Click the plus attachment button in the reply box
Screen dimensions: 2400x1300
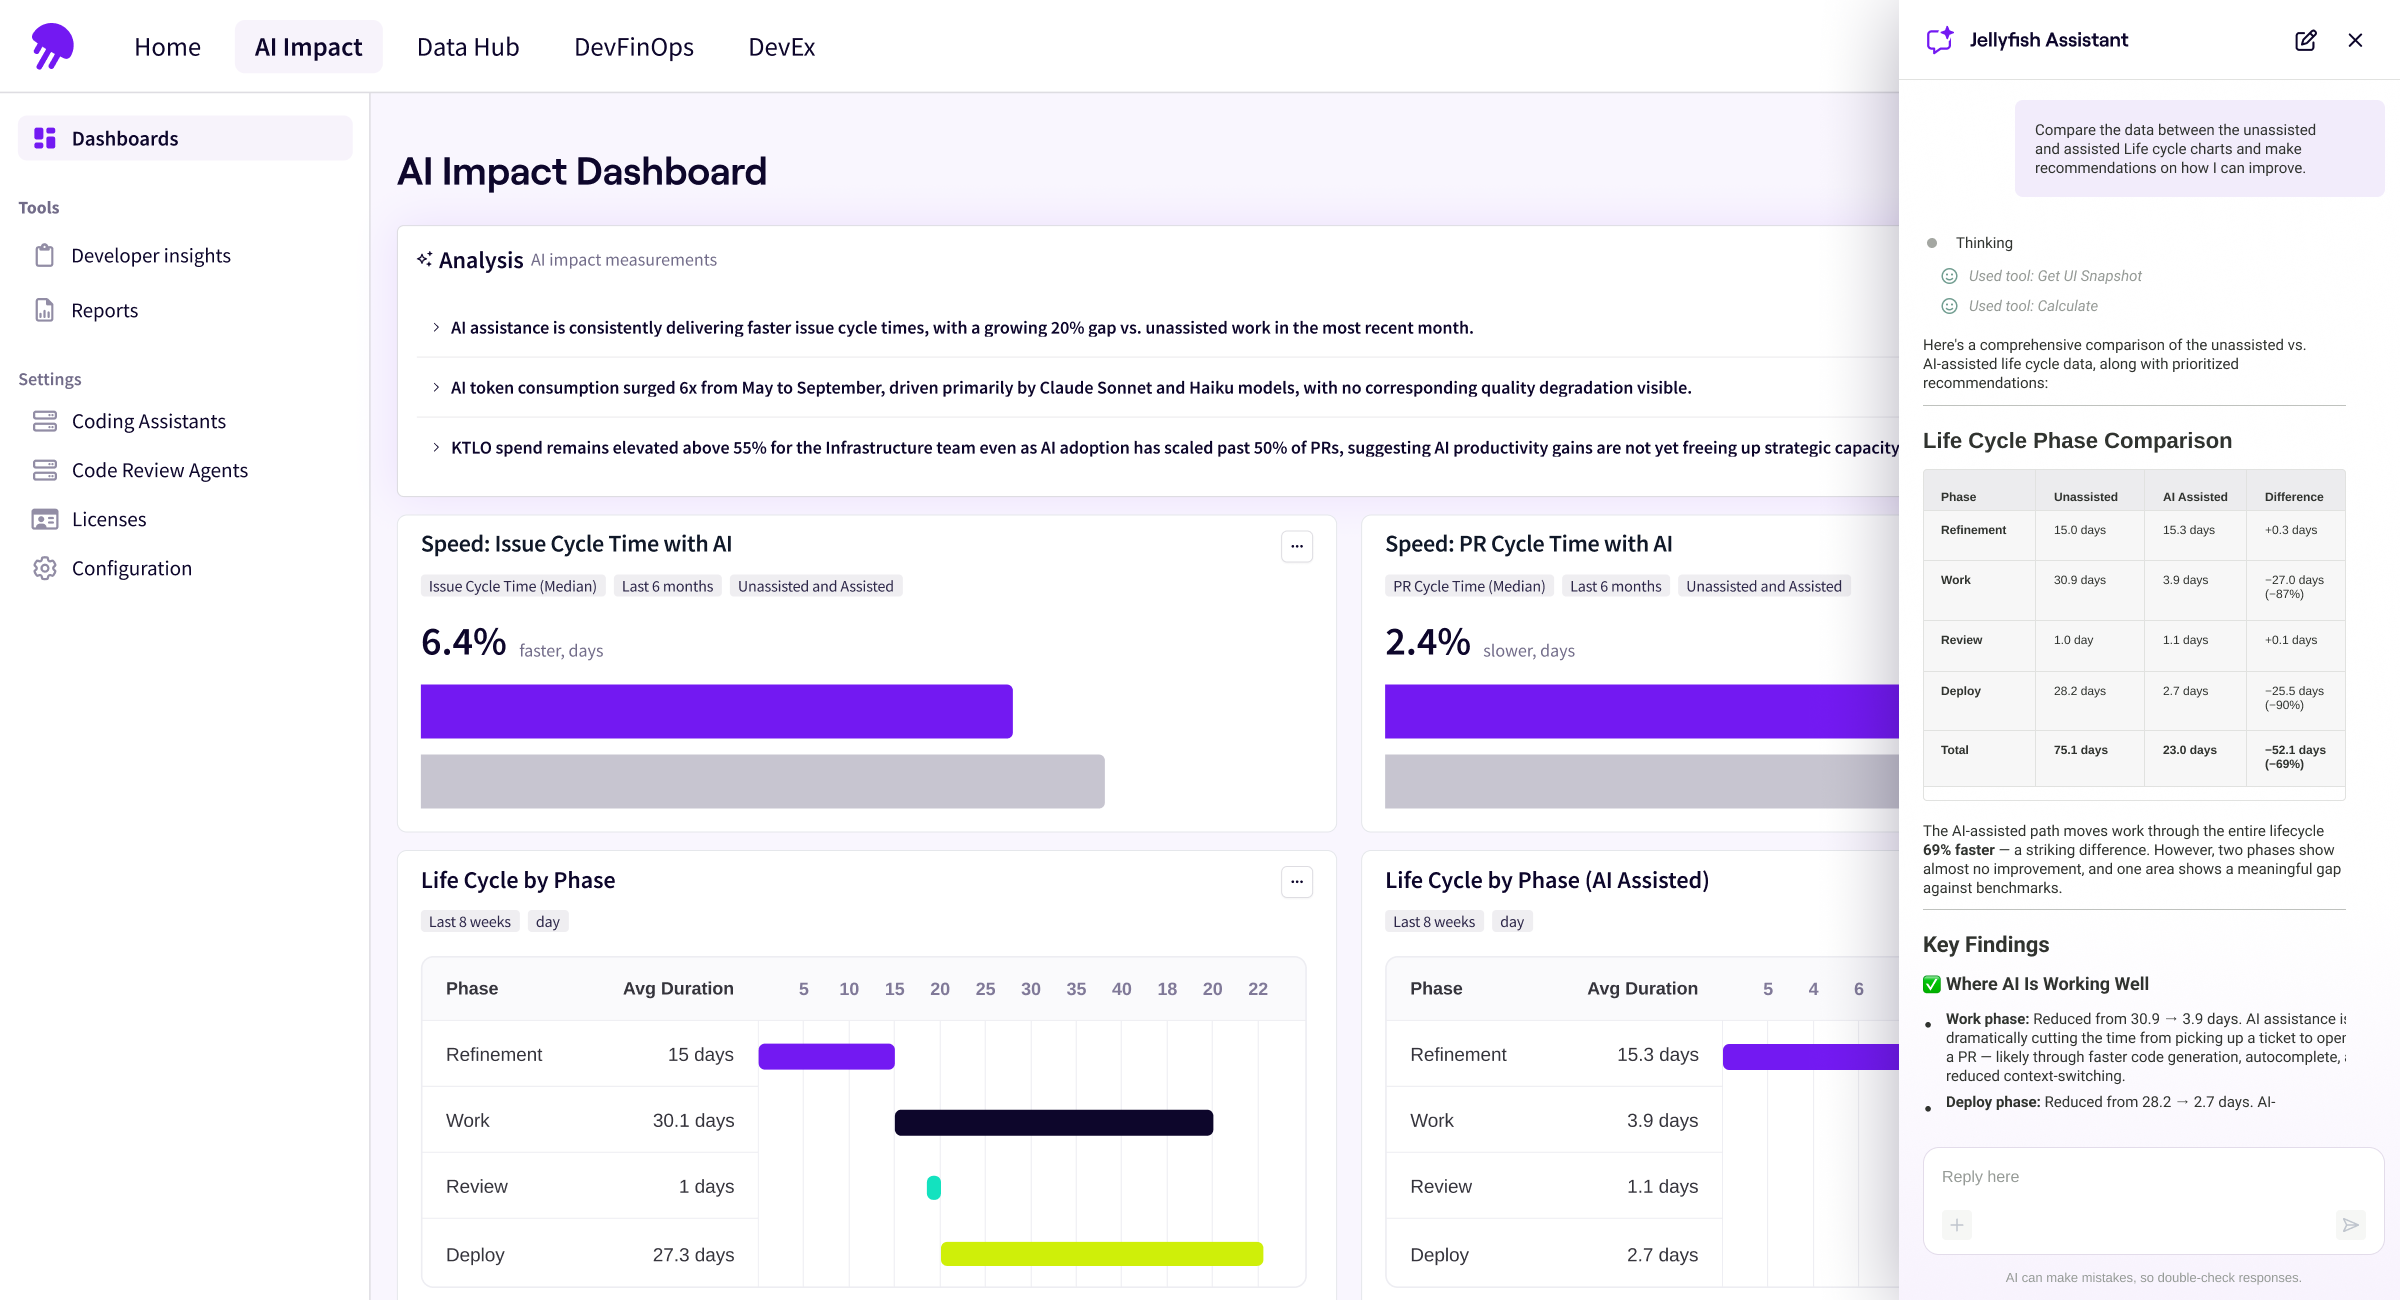coord(1957,1225)
